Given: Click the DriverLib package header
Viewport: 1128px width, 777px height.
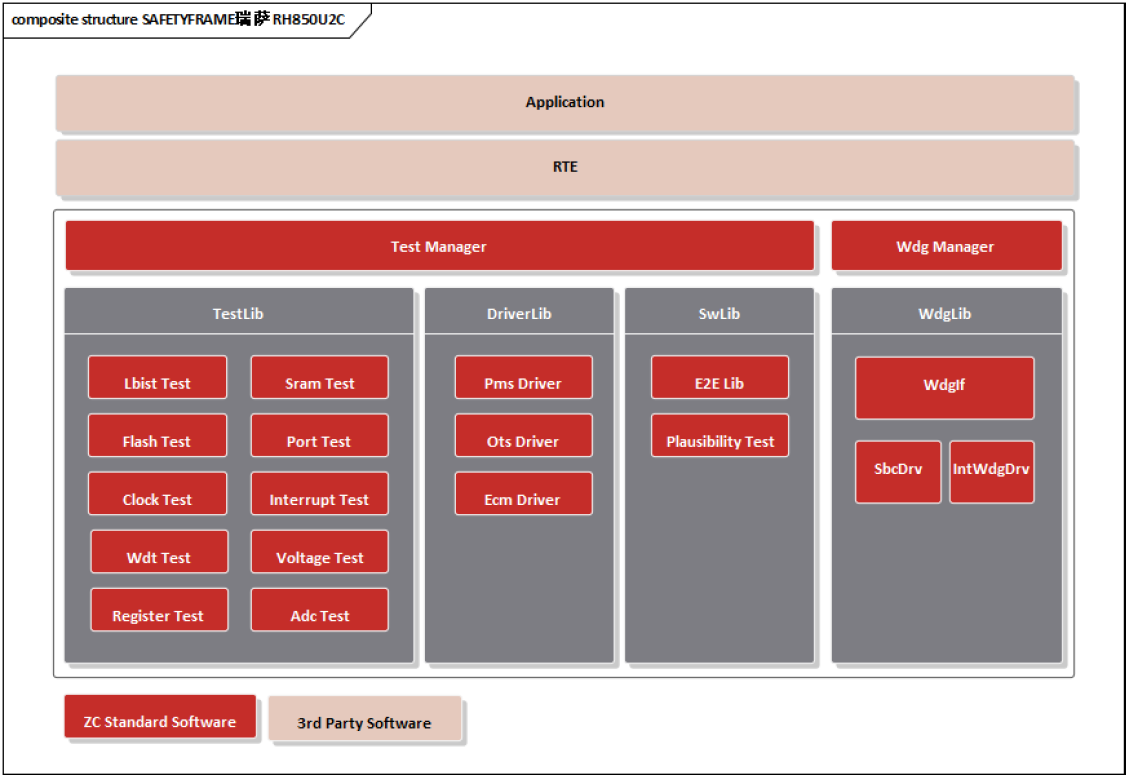Looking at the screenshot, I should [x=519, y=313].
